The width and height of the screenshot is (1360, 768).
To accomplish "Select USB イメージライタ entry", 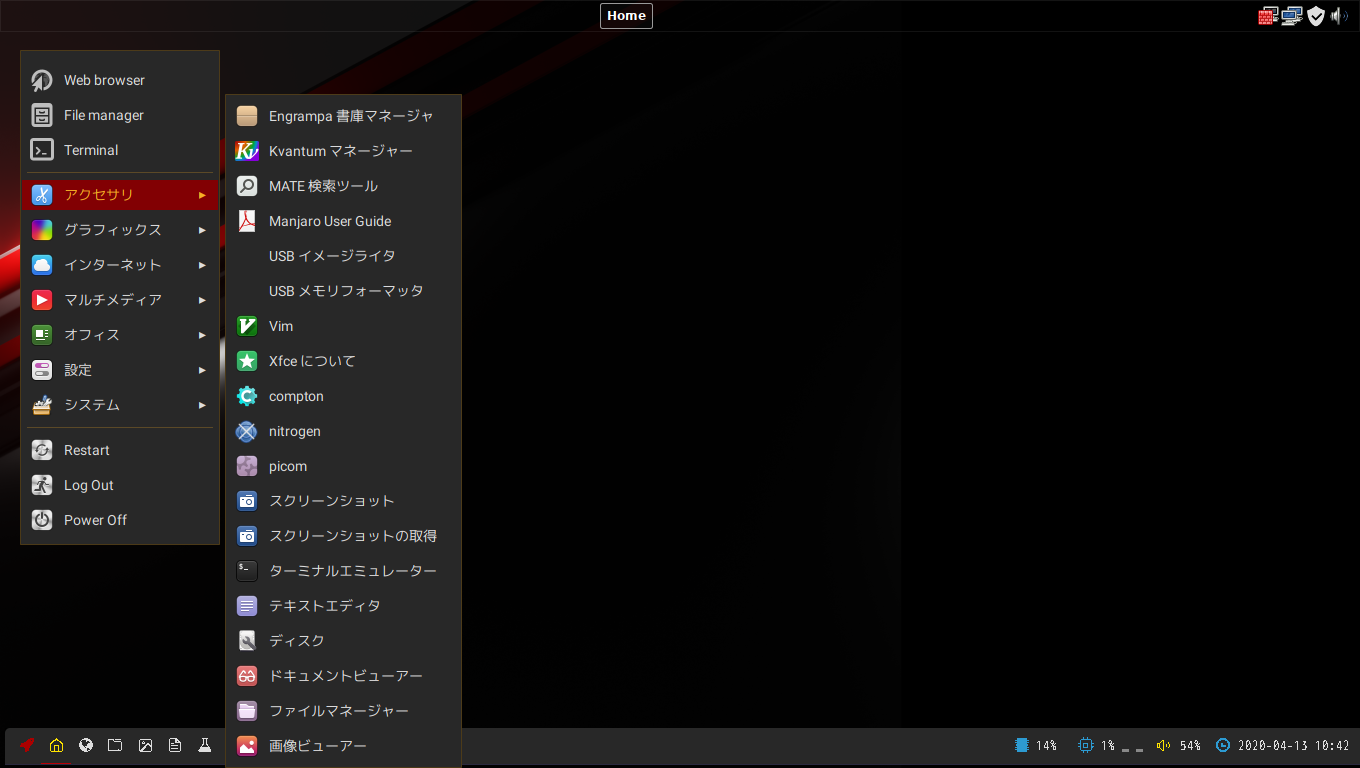I will [343, 256].
